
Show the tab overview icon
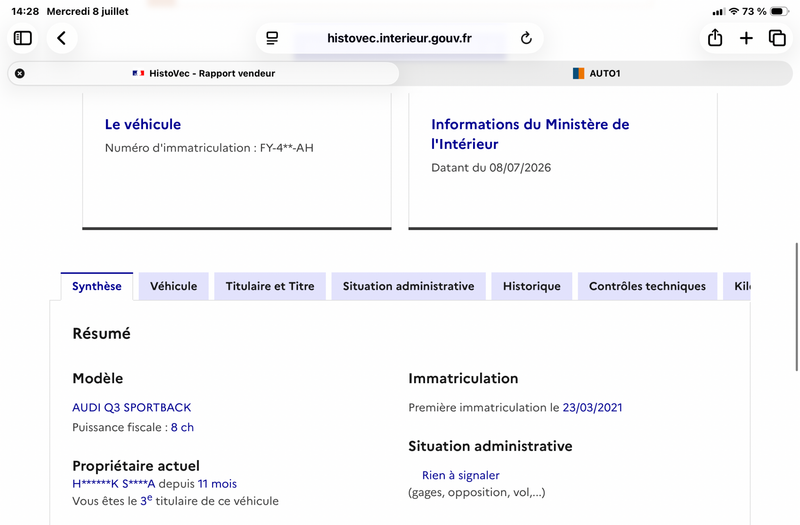(777, 38)
